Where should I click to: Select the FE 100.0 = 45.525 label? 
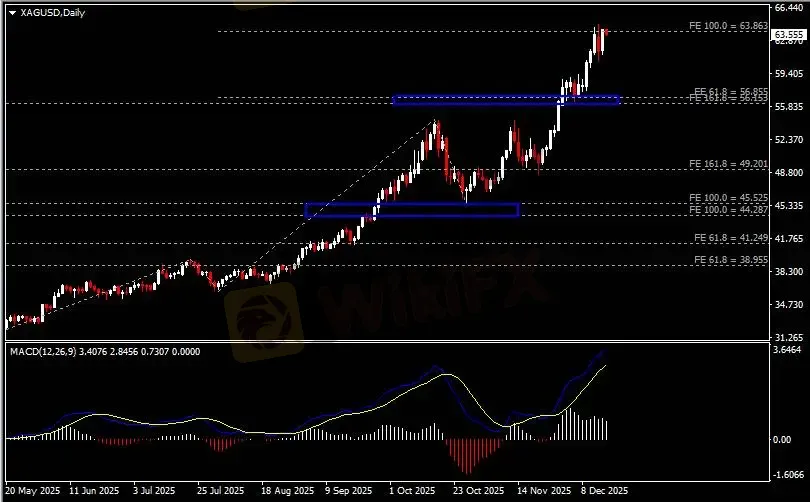pyautogui.click(x=728, y=197)
